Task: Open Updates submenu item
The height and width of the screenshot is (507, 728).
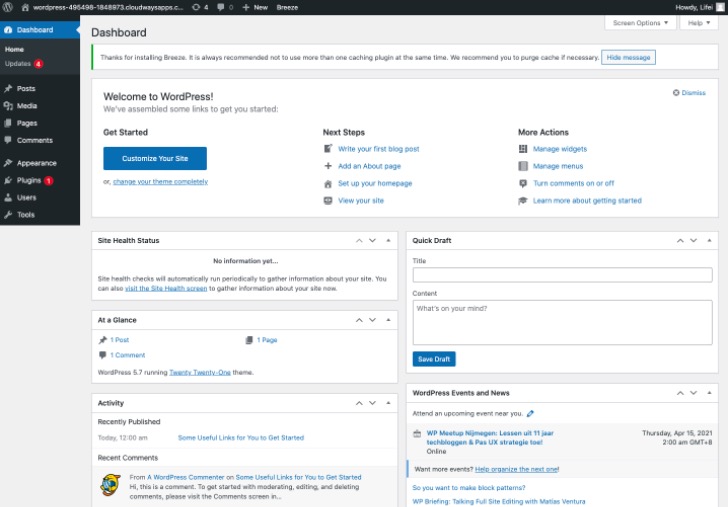Action: tap(18, 64)
